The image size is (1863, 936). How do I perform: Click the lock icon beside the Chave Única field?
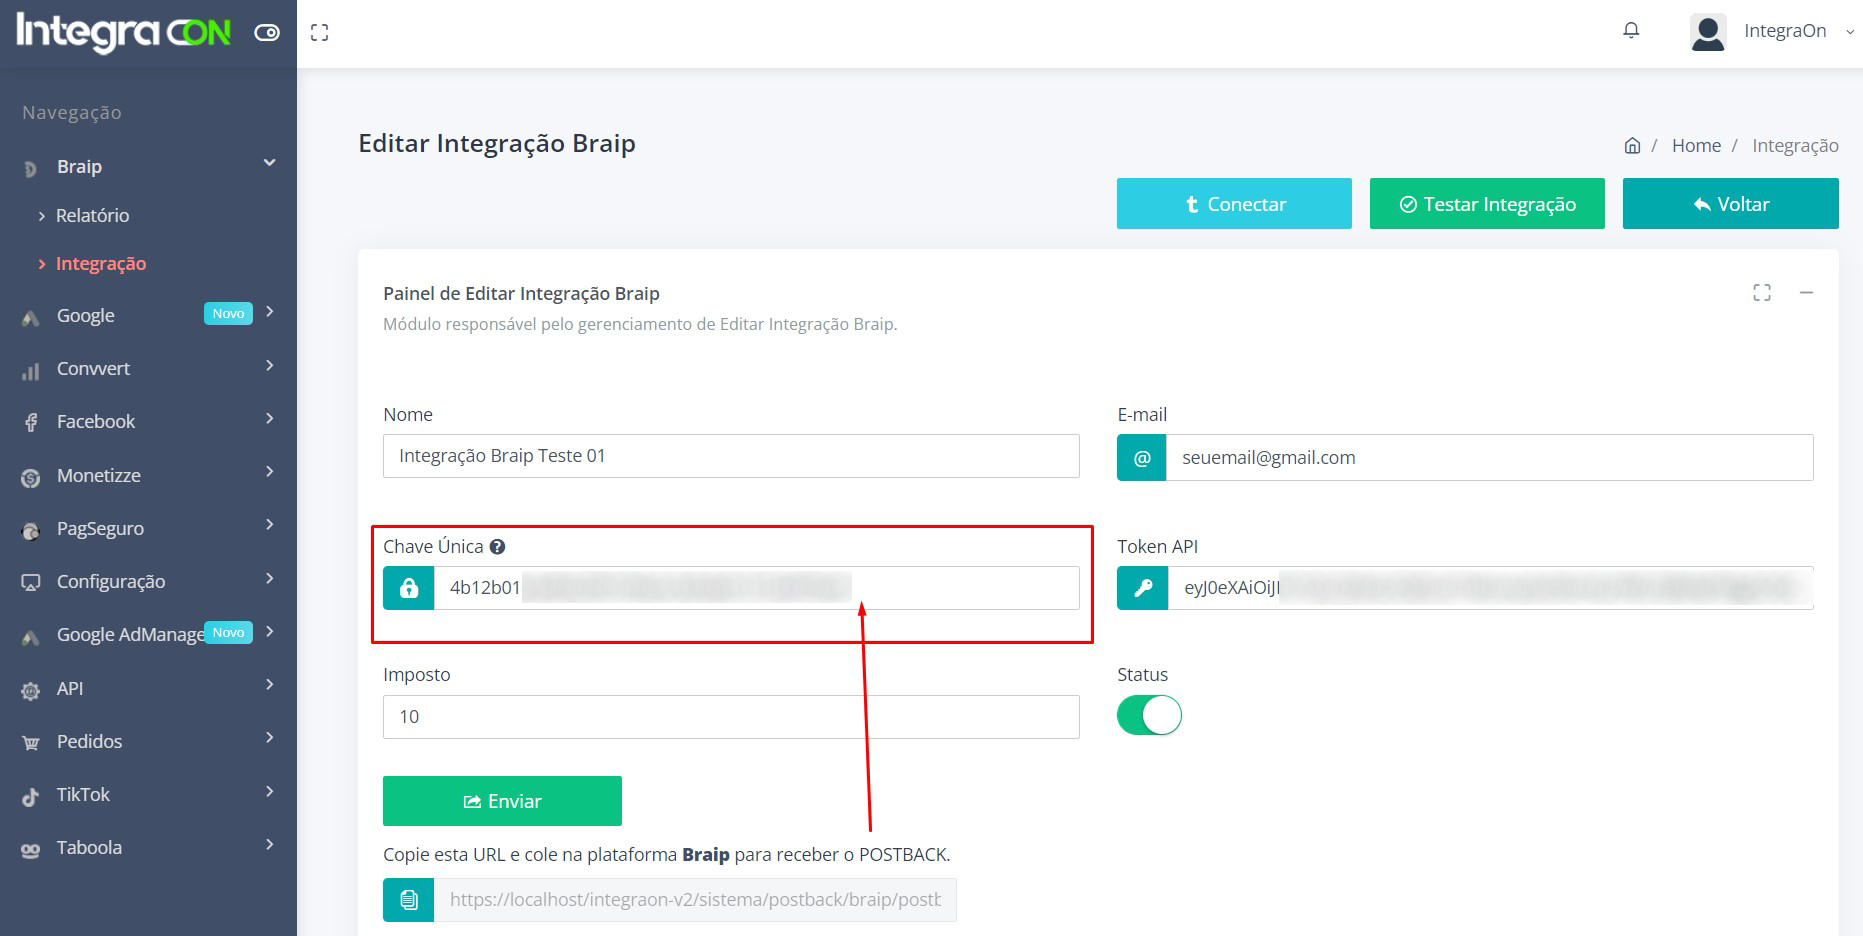(409, 588)
